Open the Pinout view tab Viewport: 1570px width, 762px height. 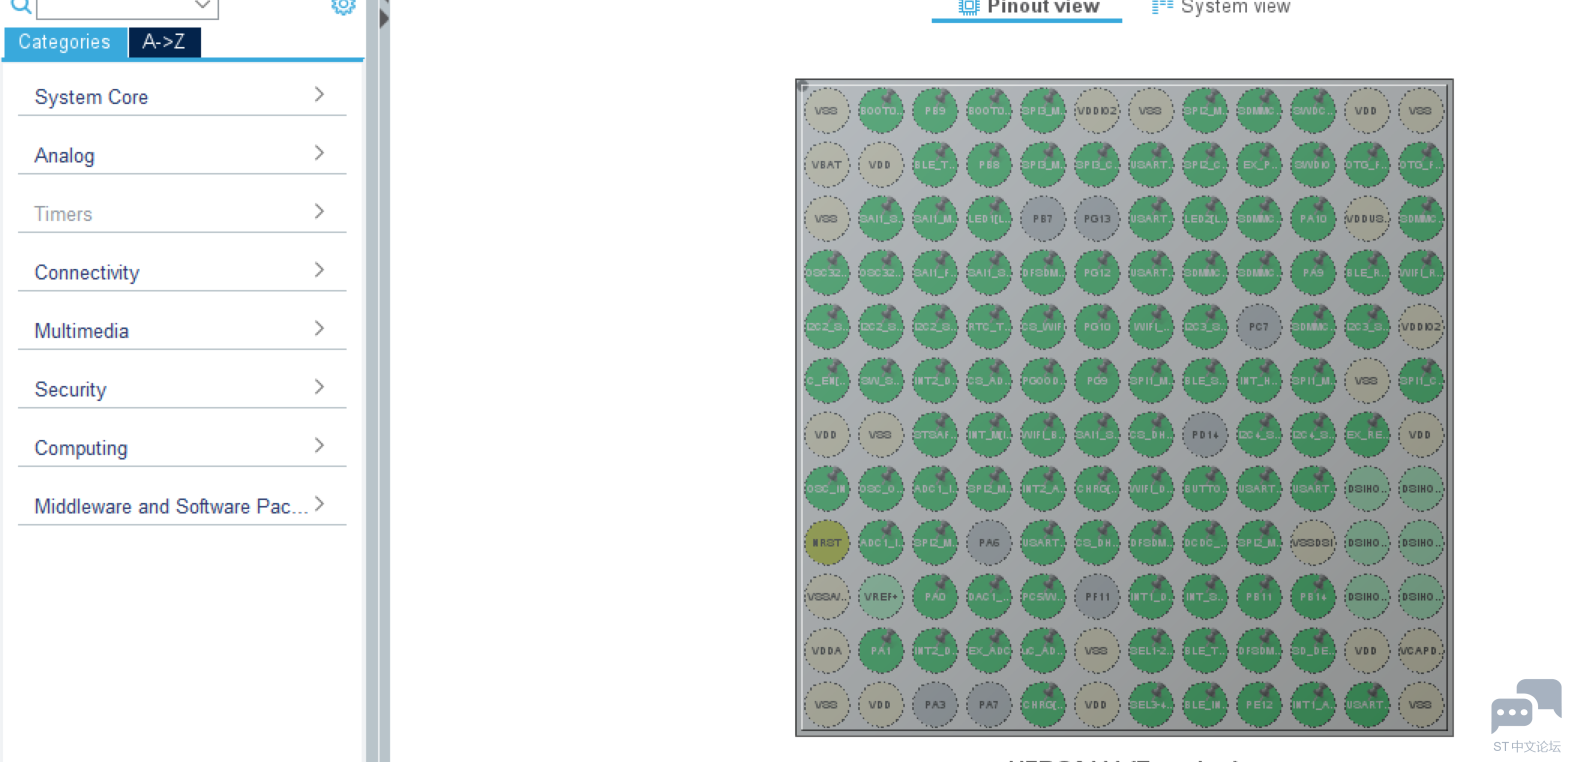point(1027,8)
